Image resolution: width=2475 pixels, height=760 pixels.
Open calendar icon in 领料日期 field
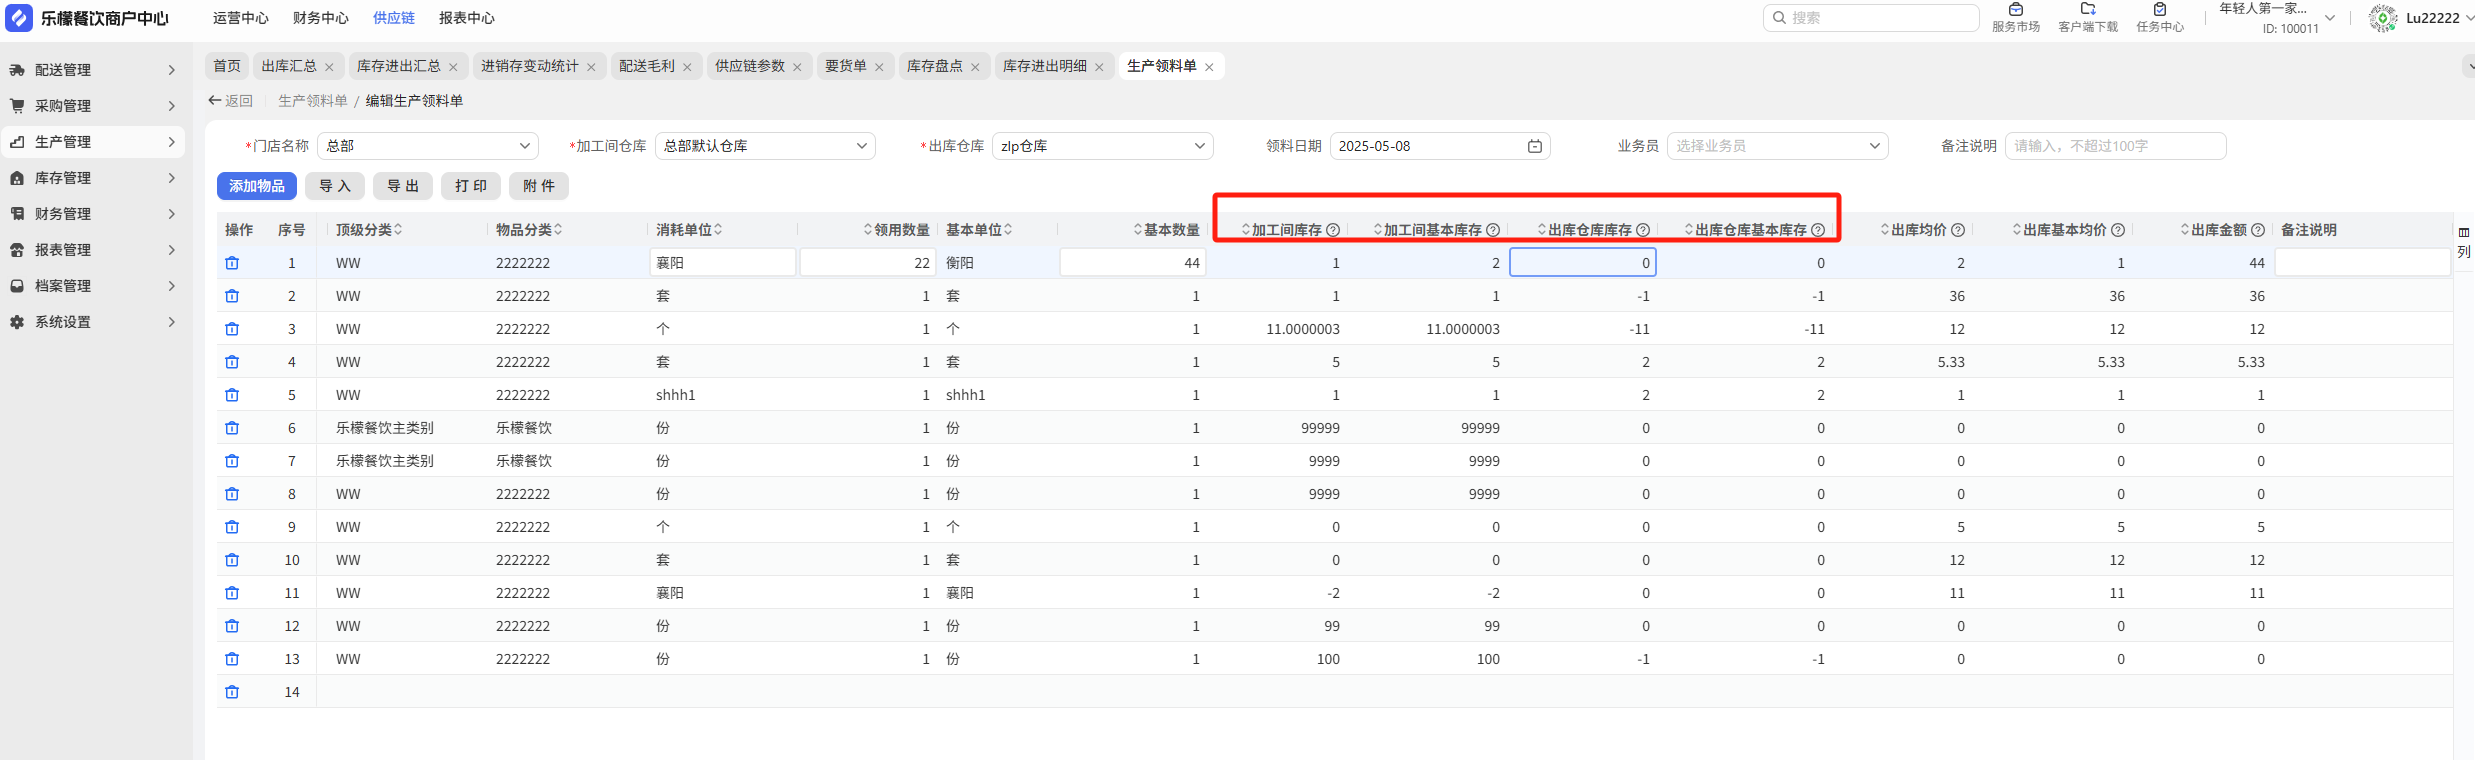coord(1535,146)
